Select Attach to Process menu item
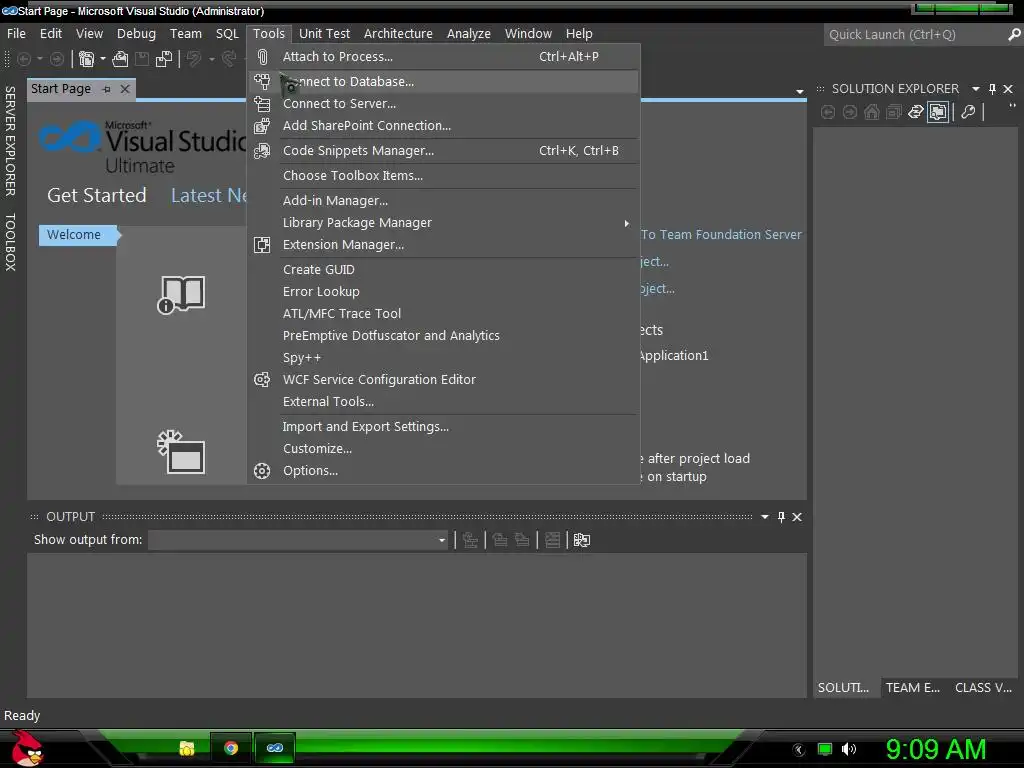 click(x=443, y=57)
